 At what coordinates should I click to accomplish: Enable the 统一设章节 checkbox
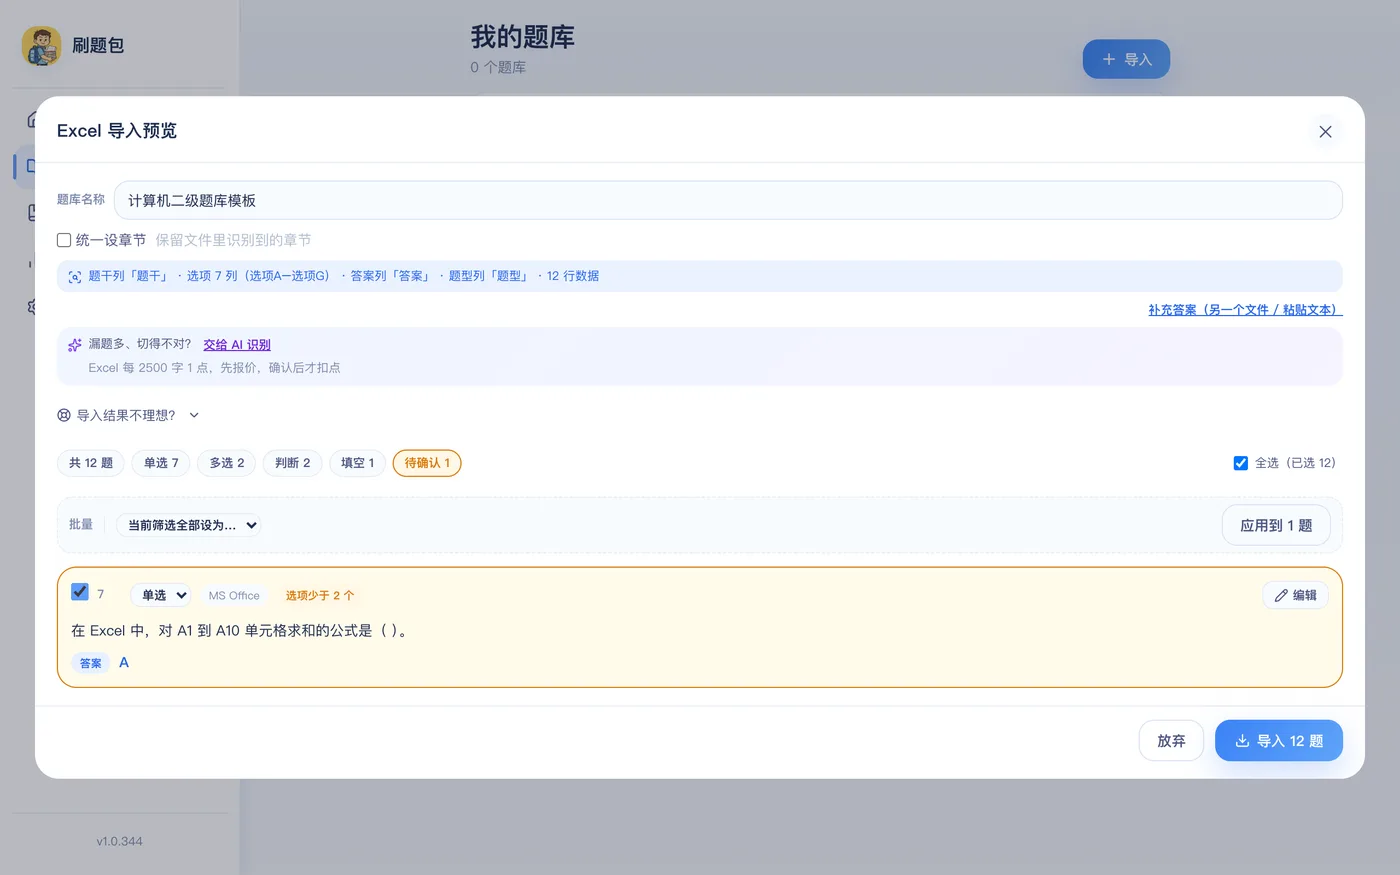(64, 240)
